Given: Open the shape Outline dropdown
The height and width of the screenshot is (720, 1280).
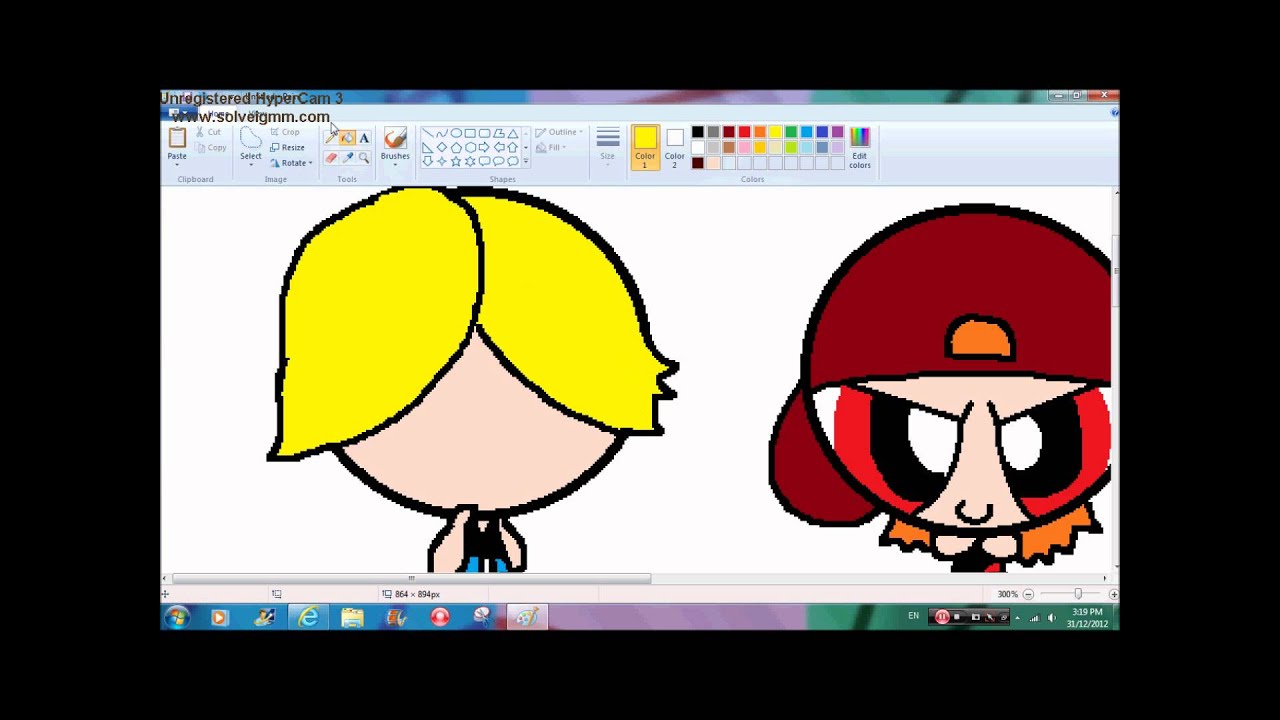Looking at the screenshot, I should (x=558, y=132).
